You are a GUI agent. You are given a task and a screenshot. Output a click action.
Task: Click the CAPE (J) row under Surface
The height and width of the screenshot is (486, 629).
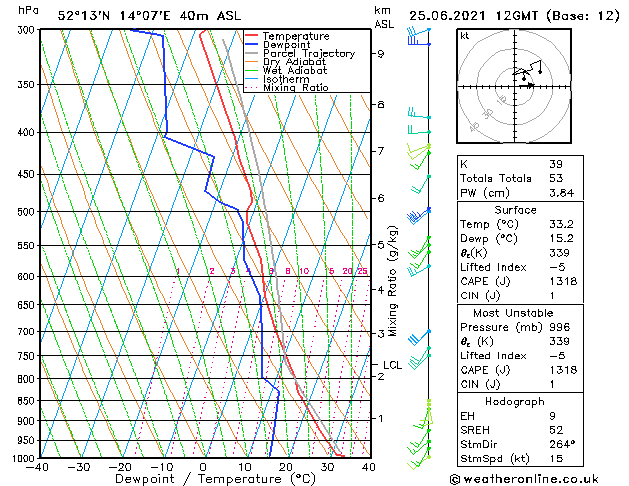click(x=520, y=281)
